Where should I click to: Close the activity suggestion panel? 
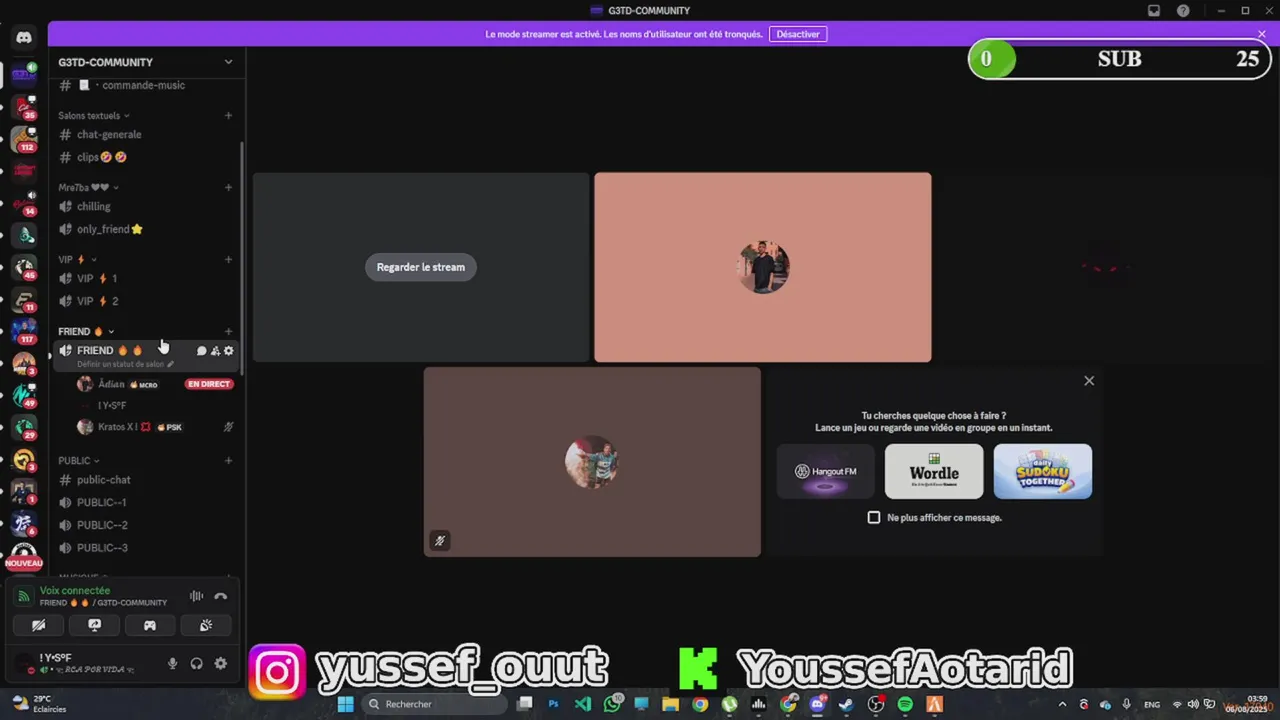coord(1089,381)
